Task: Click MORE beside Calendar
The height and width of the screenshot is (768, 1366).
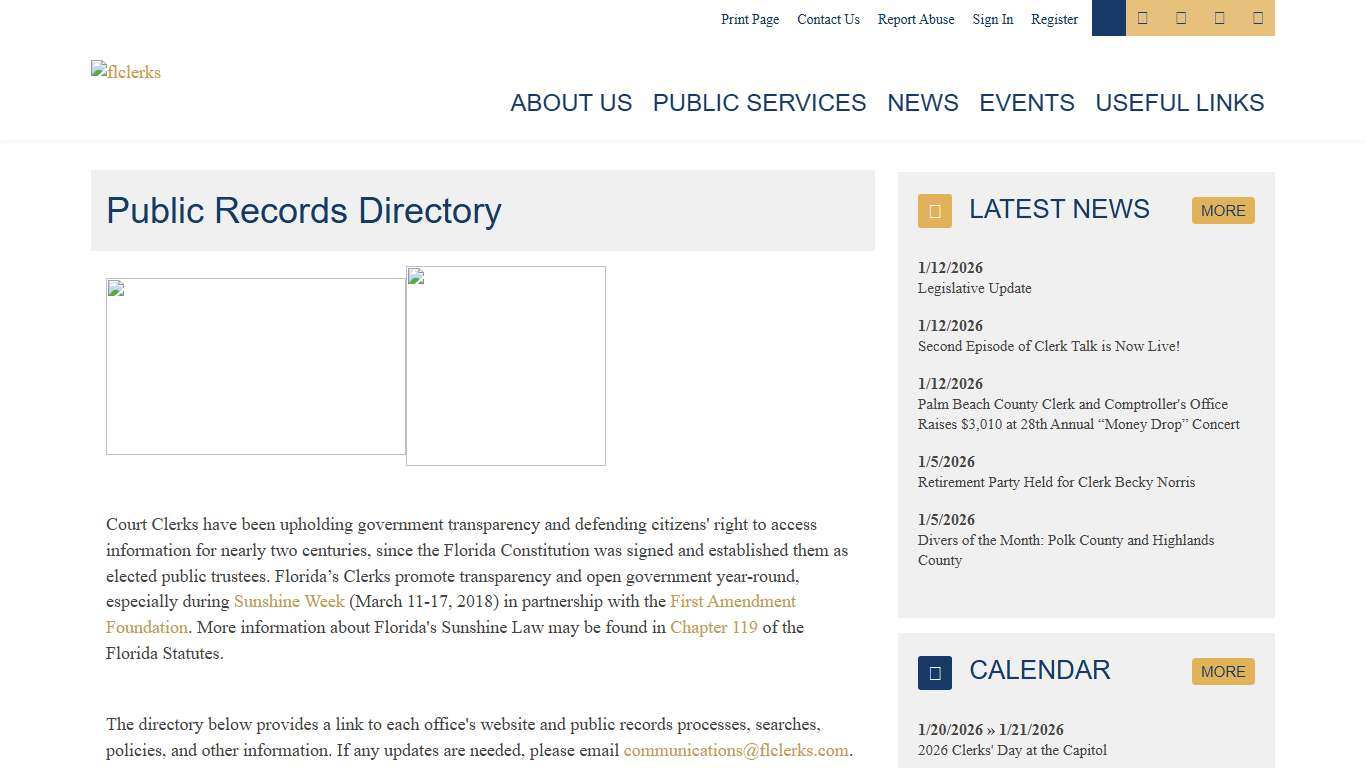Action: click(1222, 671)
